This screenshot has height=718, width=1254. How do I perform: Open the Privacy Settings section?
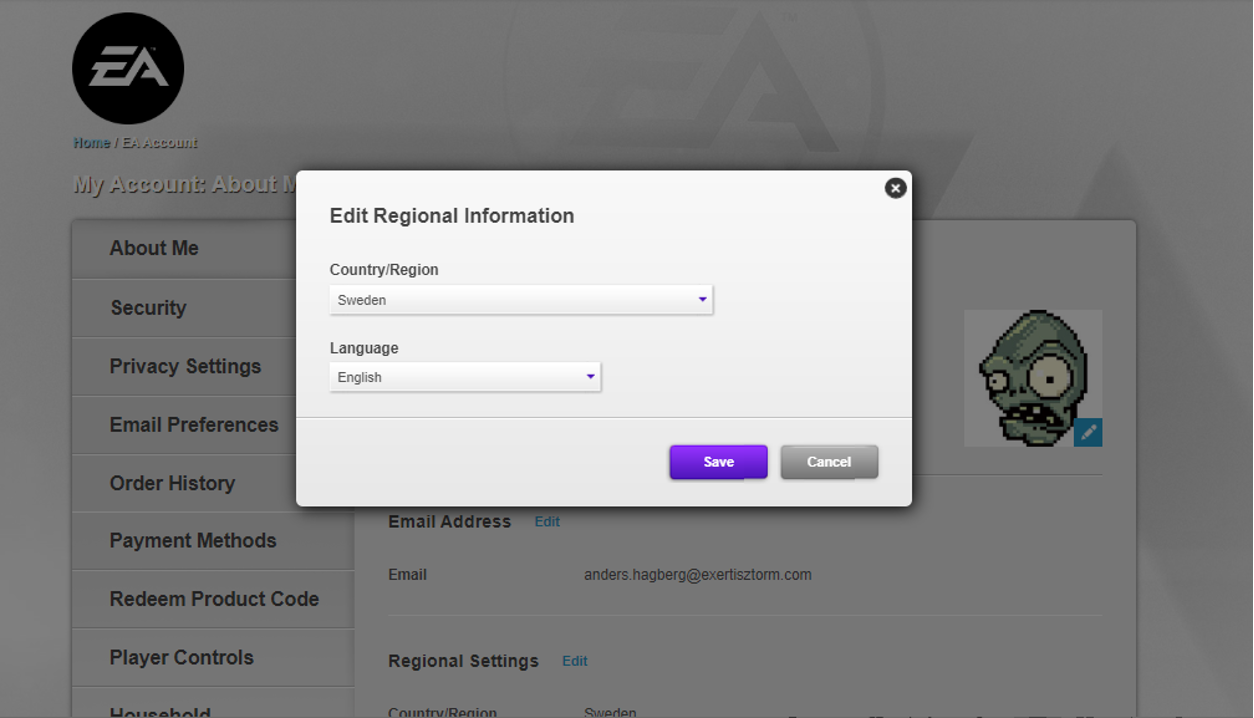click(185, 367)
